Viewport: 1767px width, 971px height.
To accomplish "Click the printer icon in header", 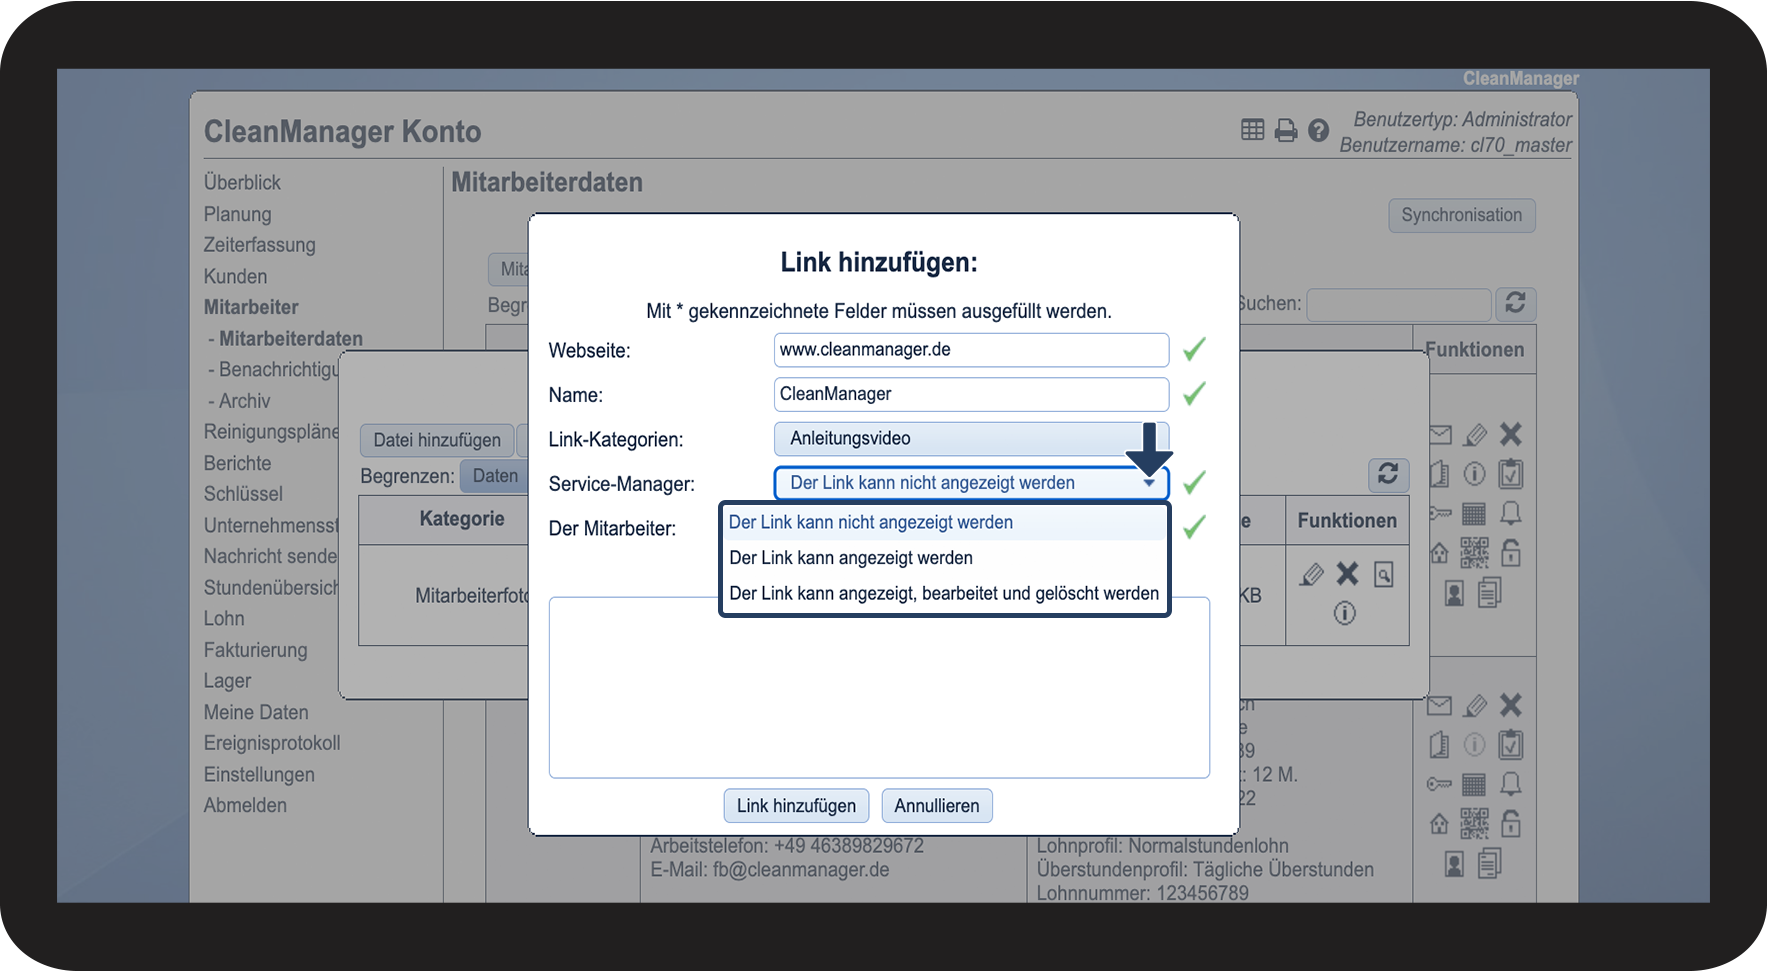I will click(x=1286, y=130).
